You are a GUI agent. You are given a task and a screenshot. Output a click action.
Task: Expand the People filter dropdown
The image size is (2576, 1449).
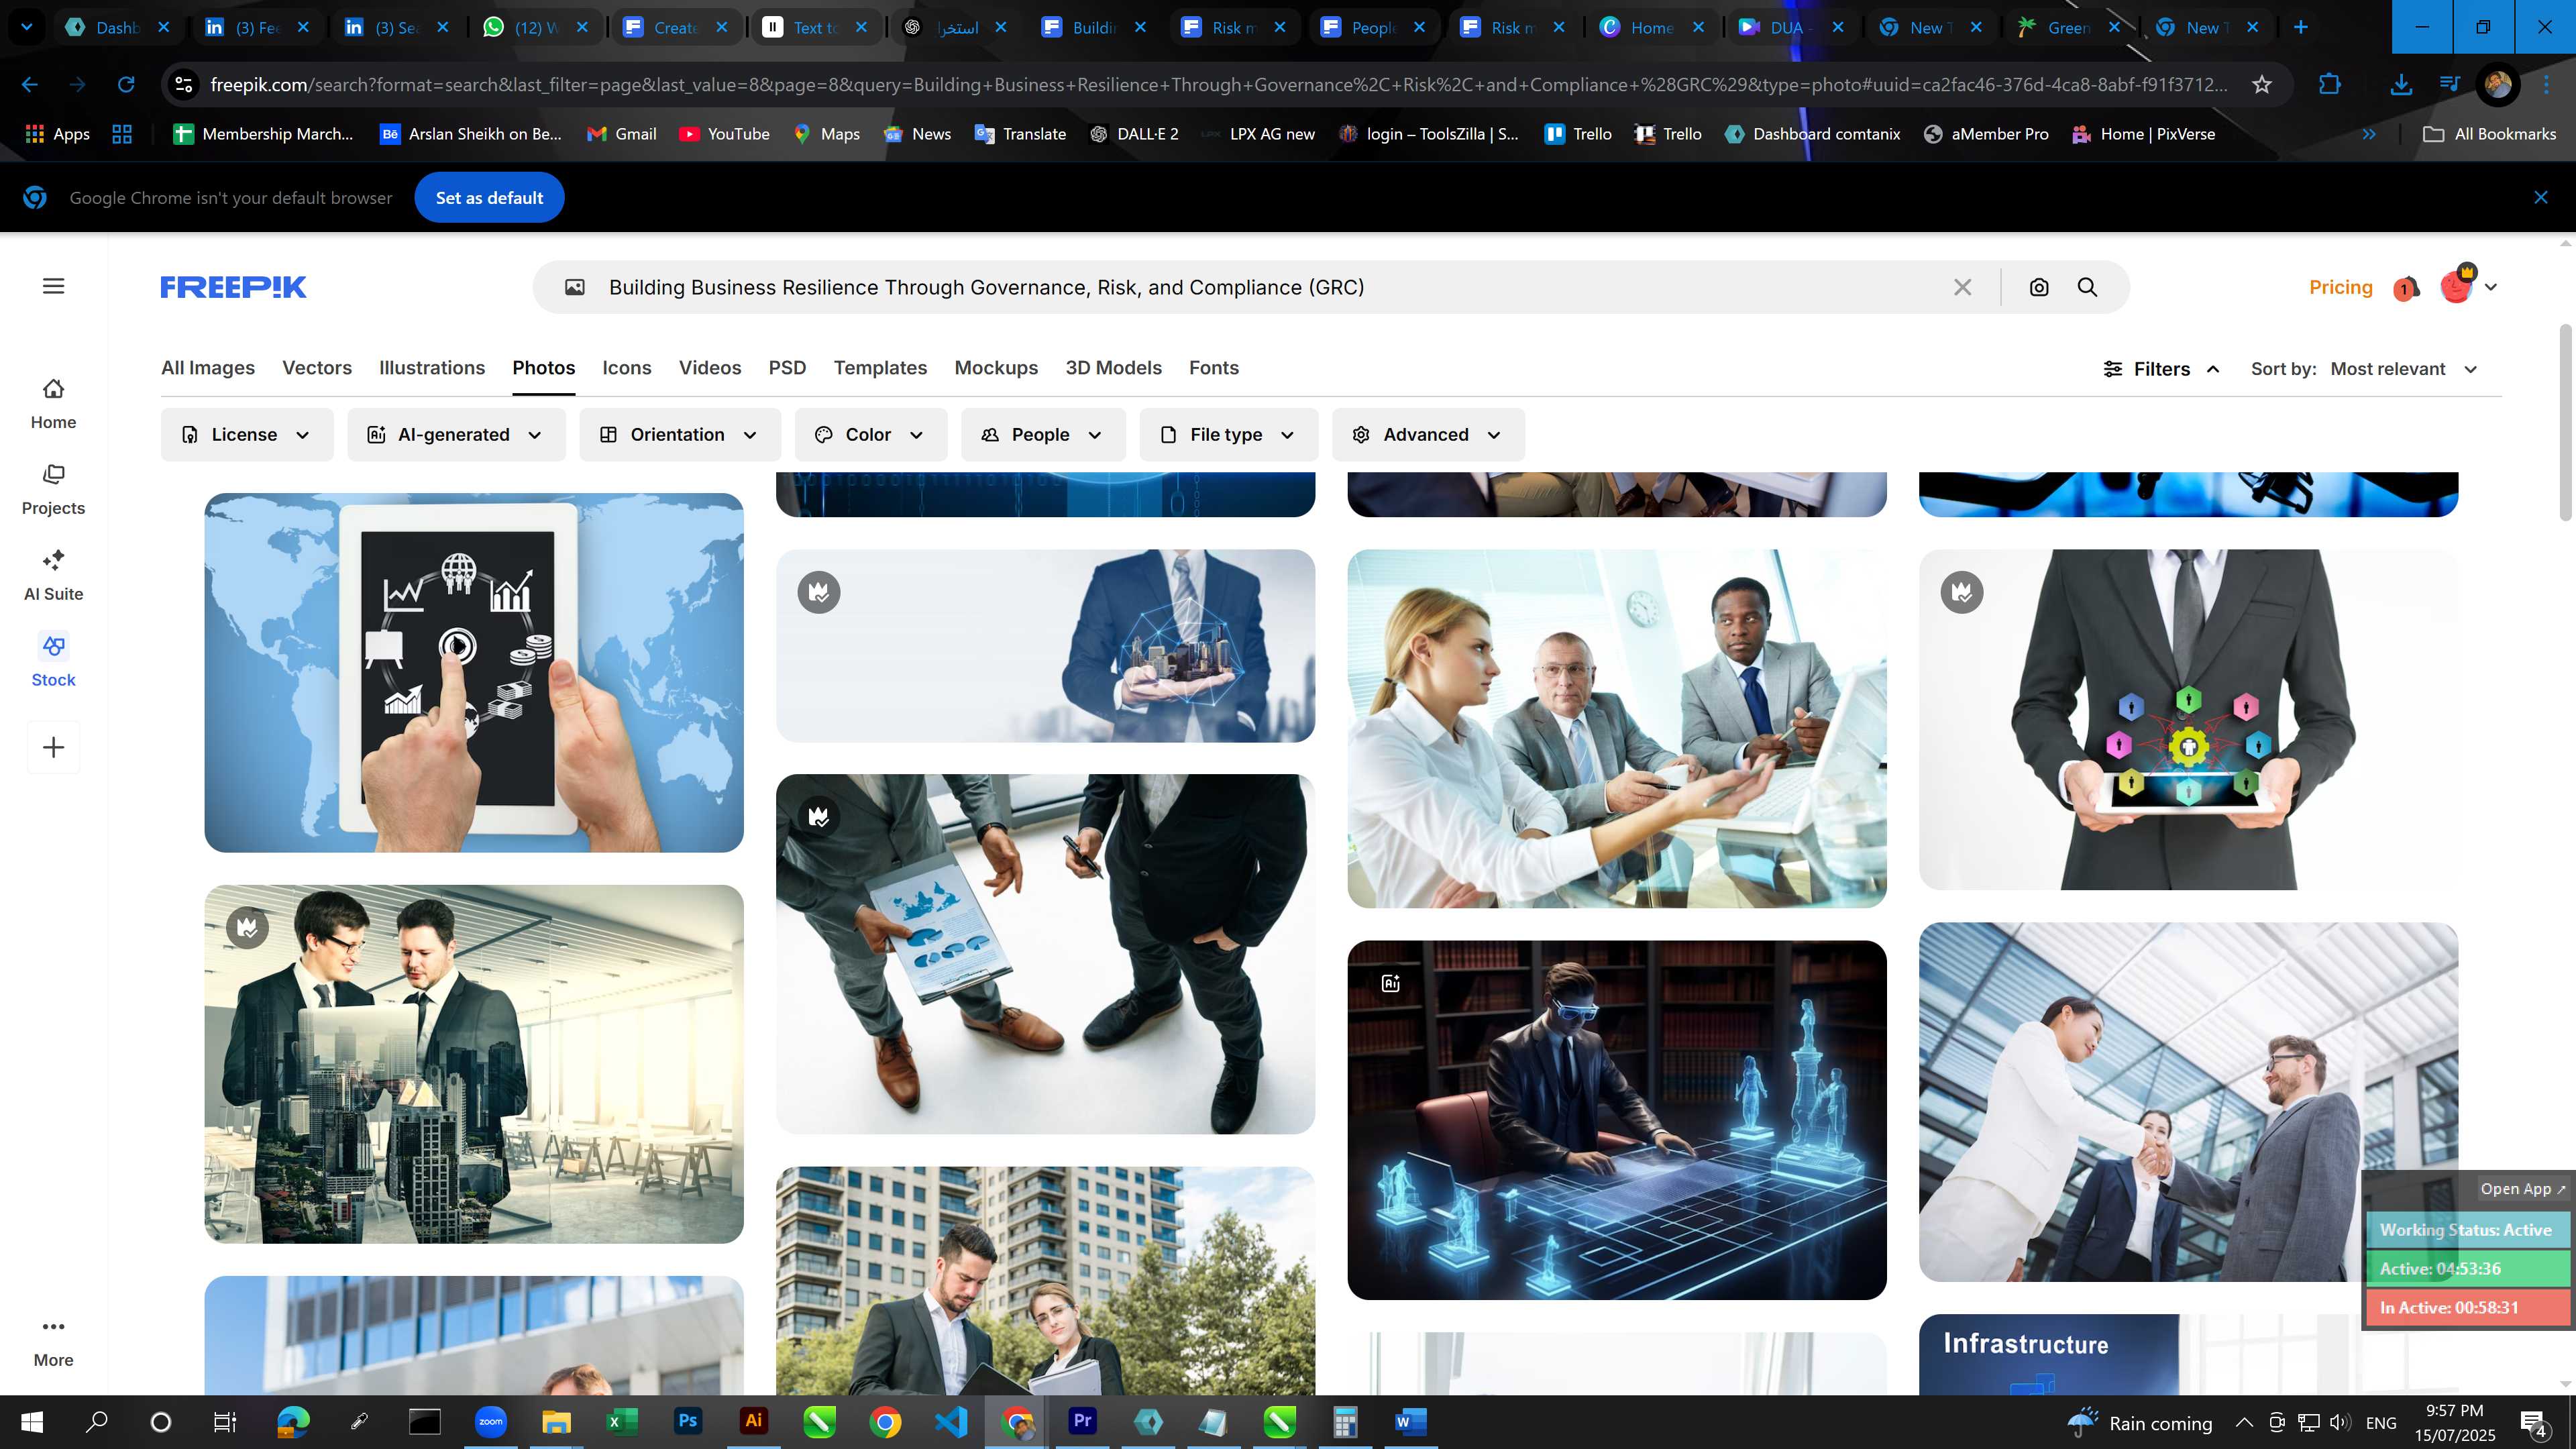click(x=1043, y=435)
